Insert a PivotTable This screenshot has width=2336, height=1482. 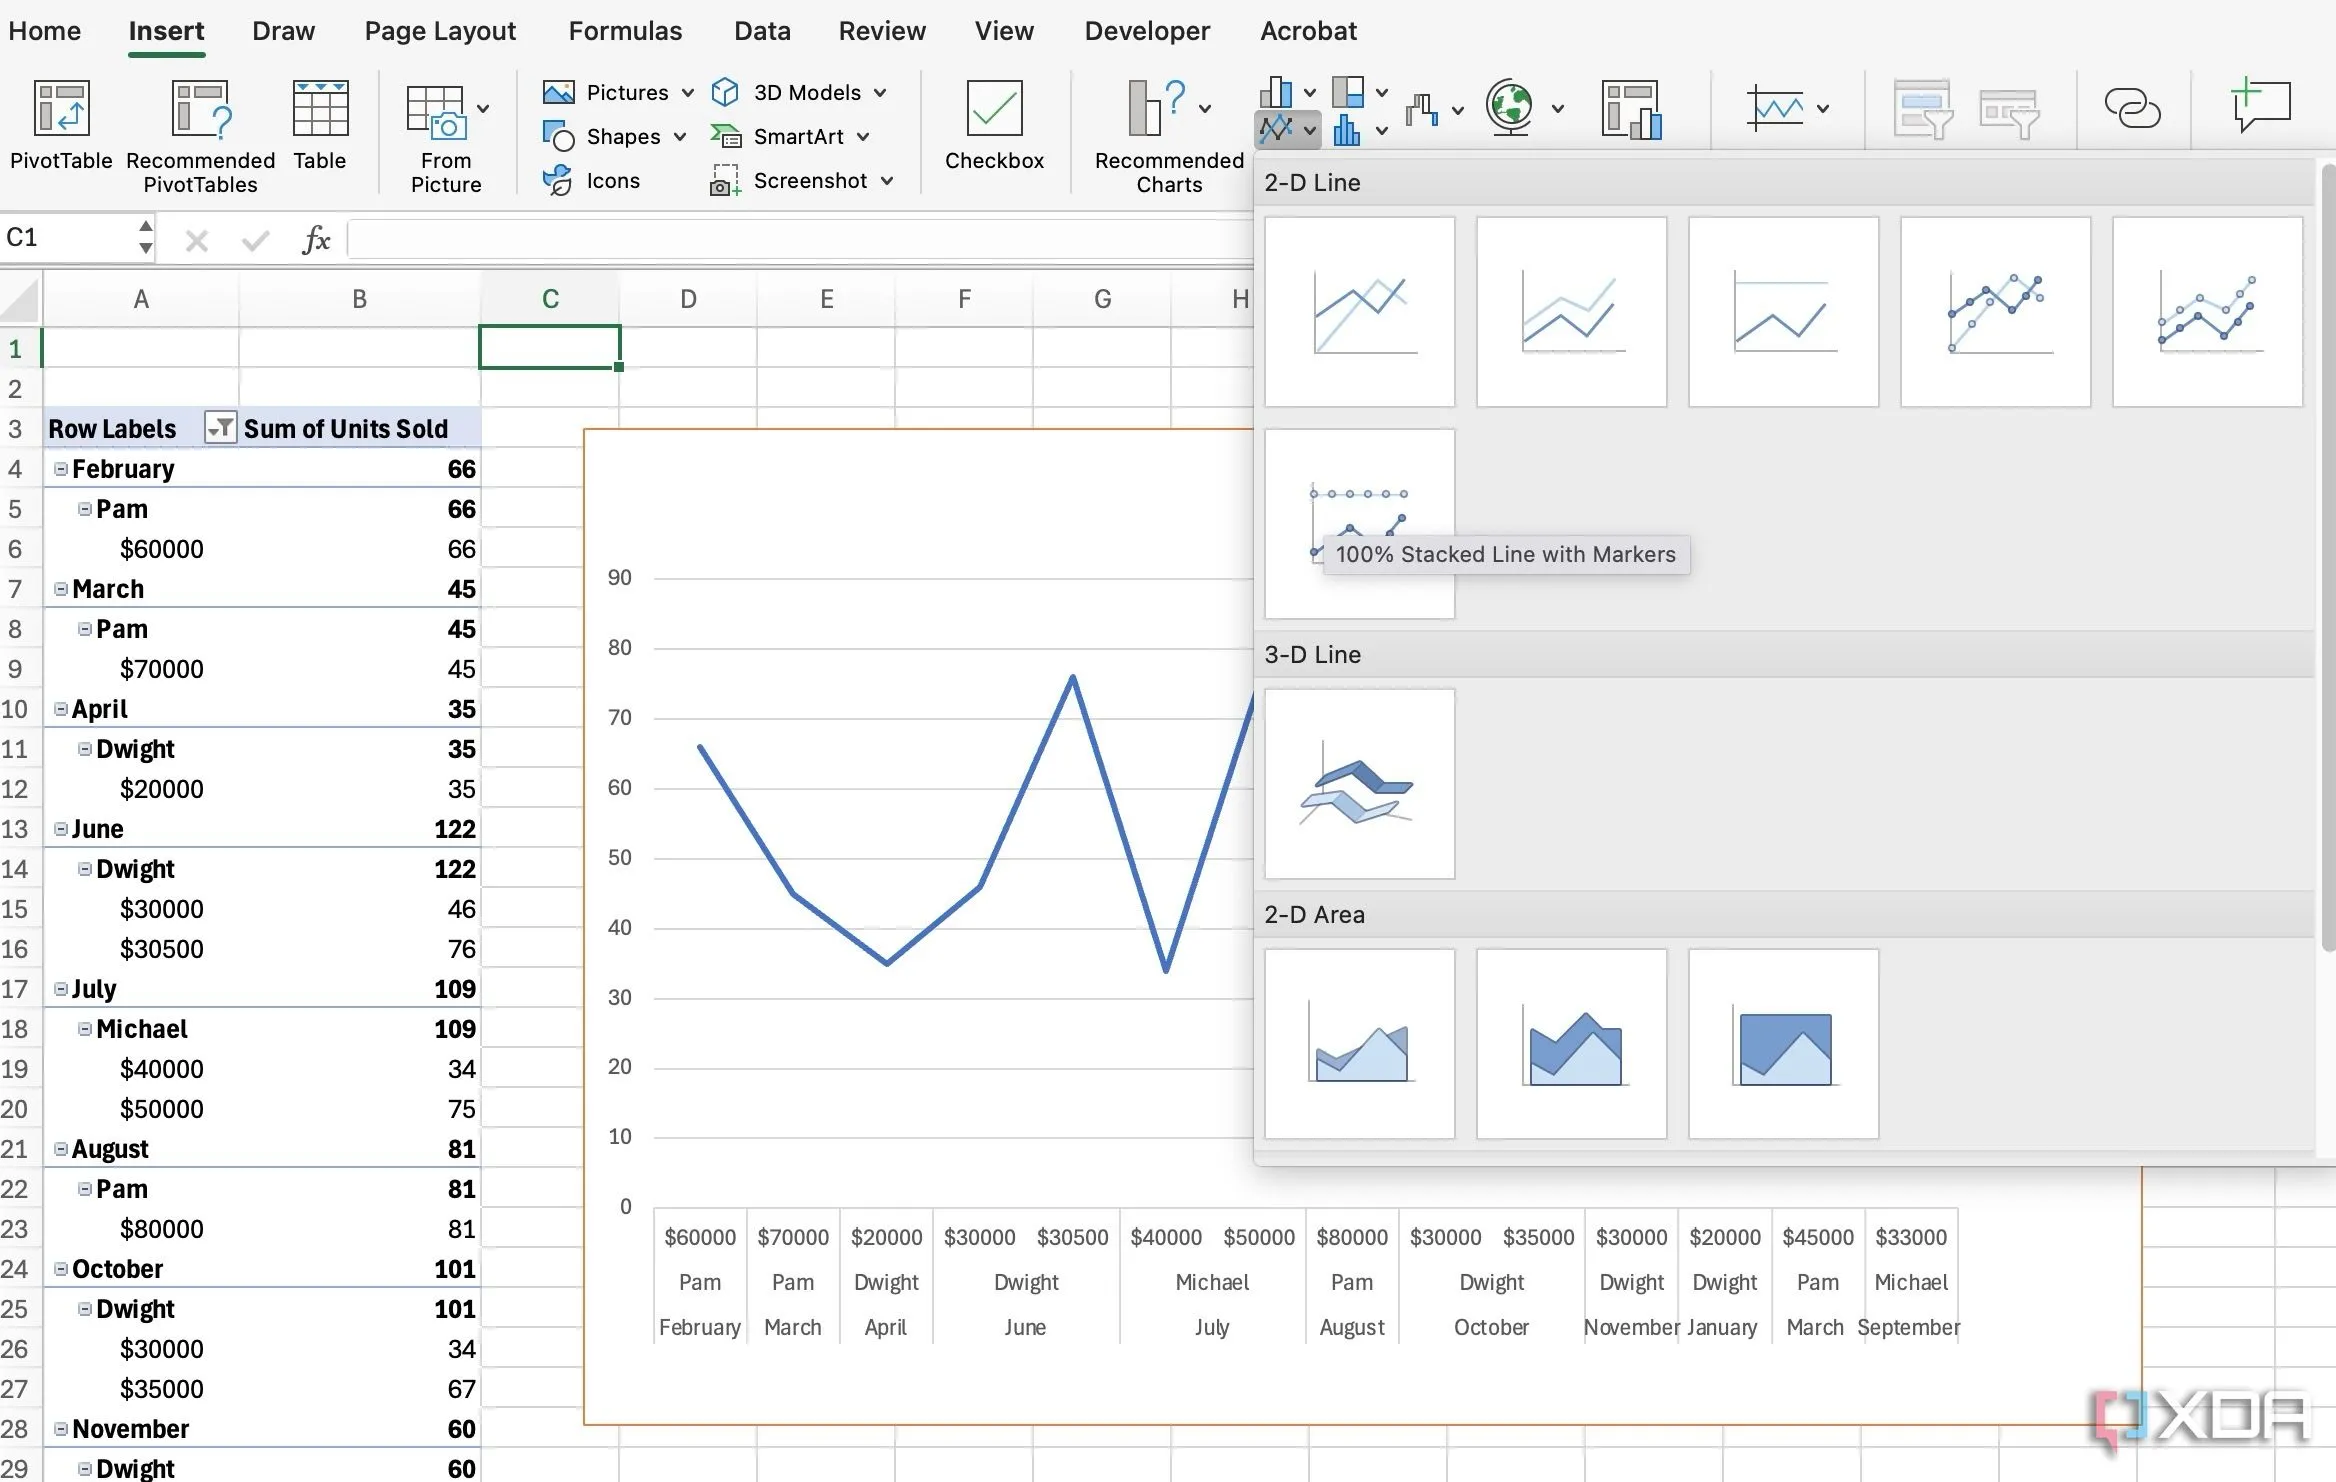(61, 125)
